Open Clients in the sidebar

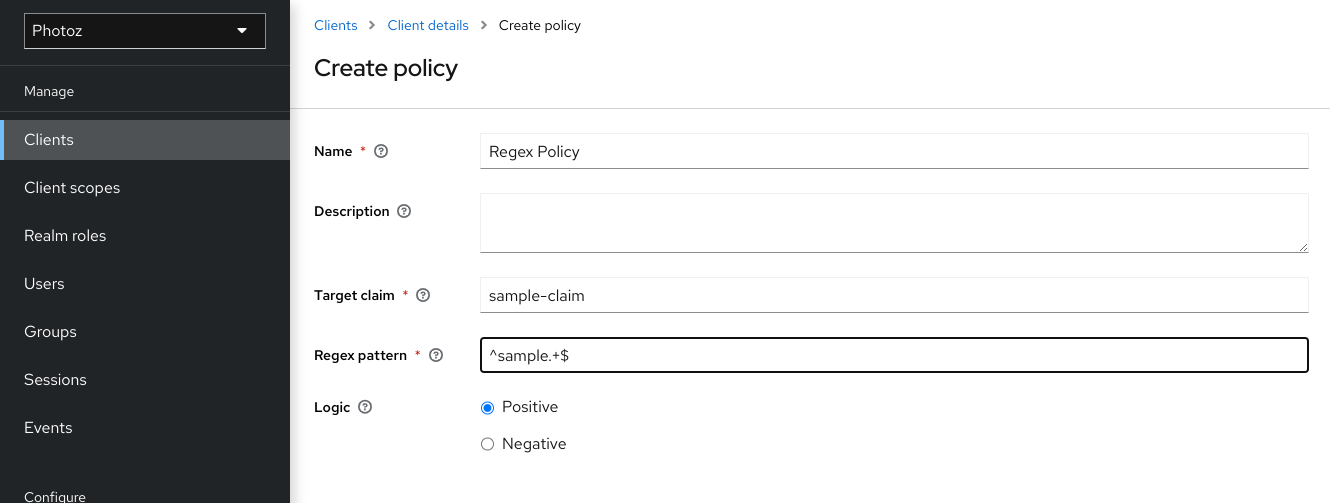[49, 140]
